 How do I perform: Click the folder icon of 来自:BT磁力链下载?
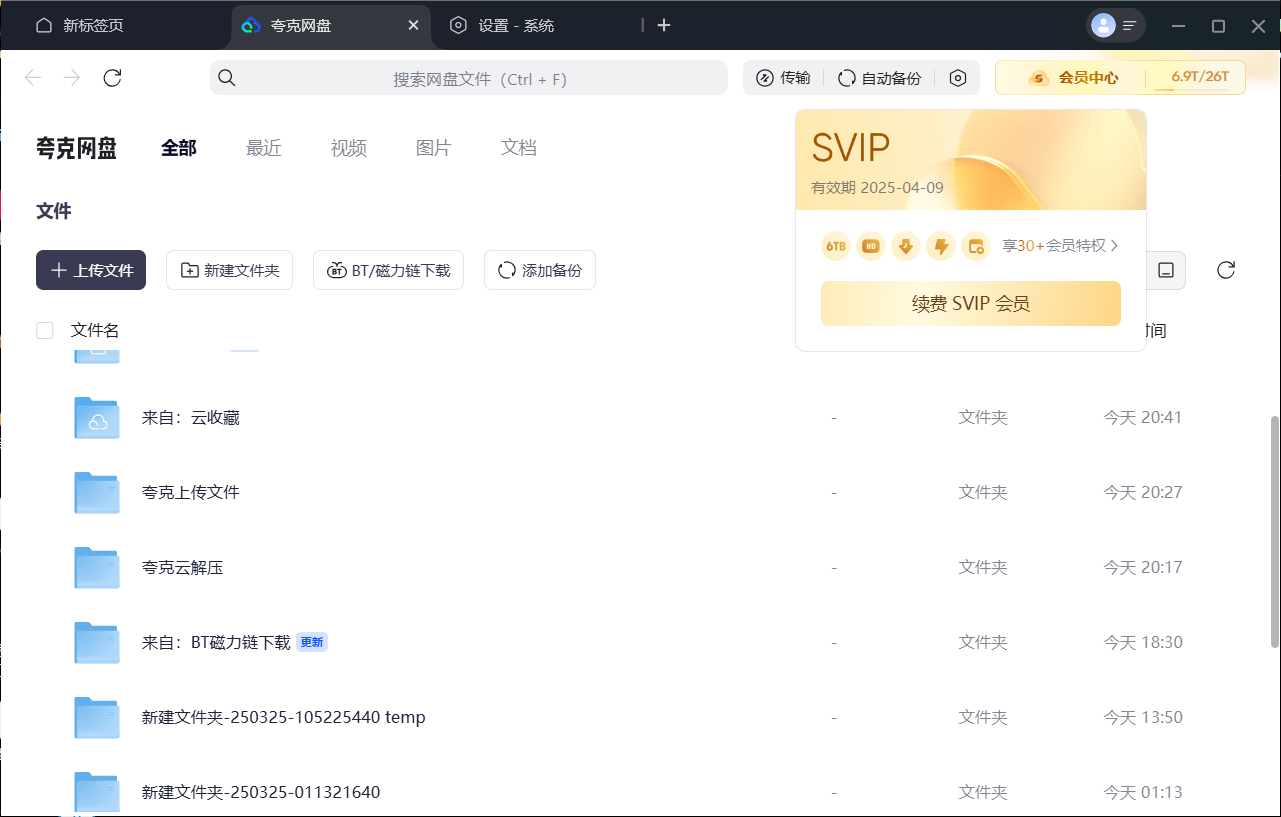(x=97, y=642)
